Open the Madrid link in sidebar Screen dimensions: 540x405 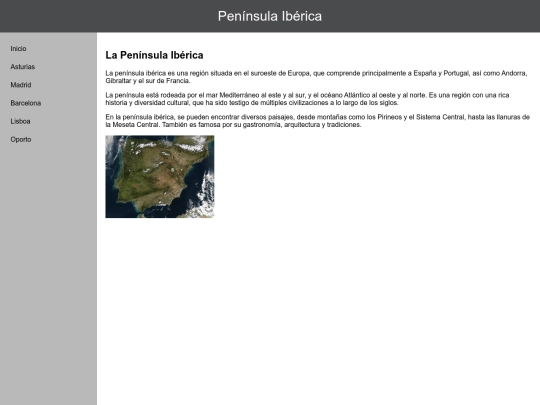tap(21, 85)
